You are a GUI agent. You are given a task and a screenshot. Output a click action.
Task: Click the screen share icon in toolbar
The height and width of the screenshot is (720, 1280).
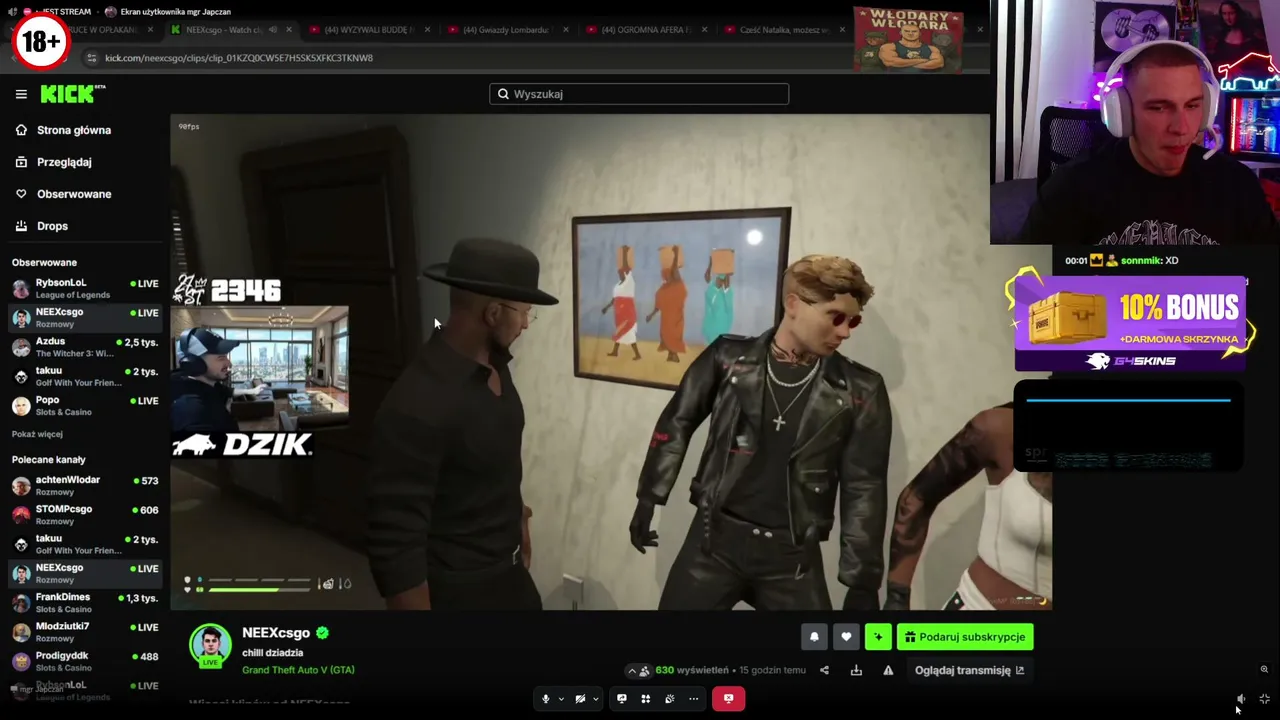(622, 699)
